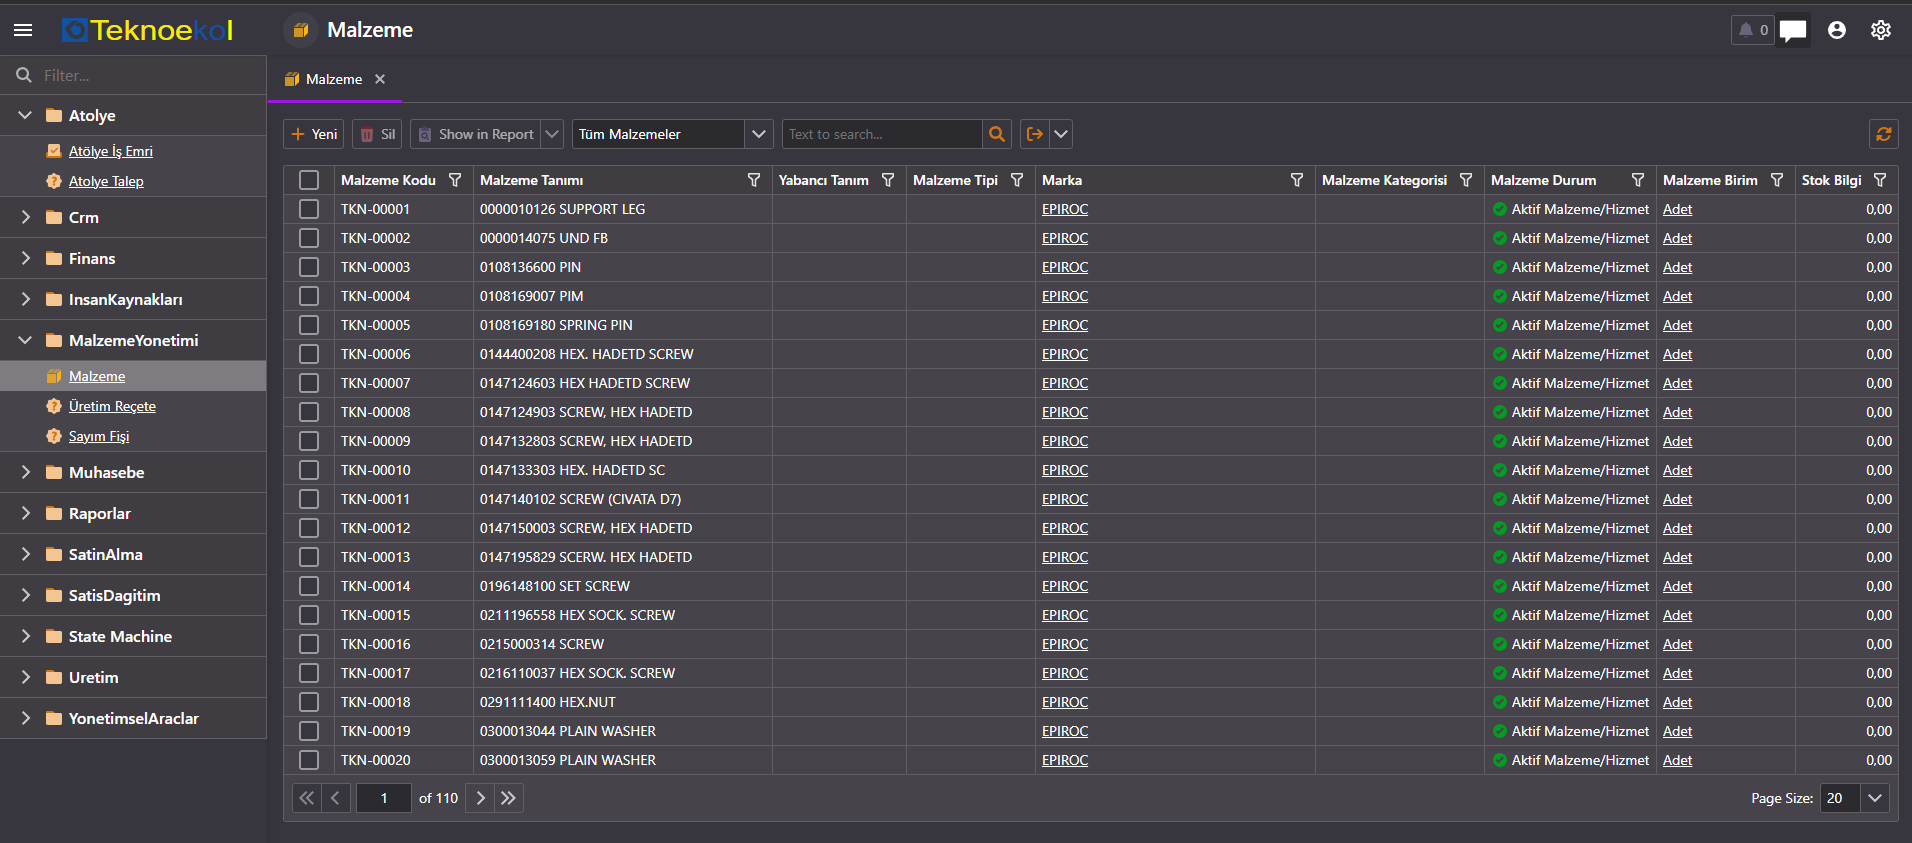Check the row TKN-00012 checkbox

point(309,528)
